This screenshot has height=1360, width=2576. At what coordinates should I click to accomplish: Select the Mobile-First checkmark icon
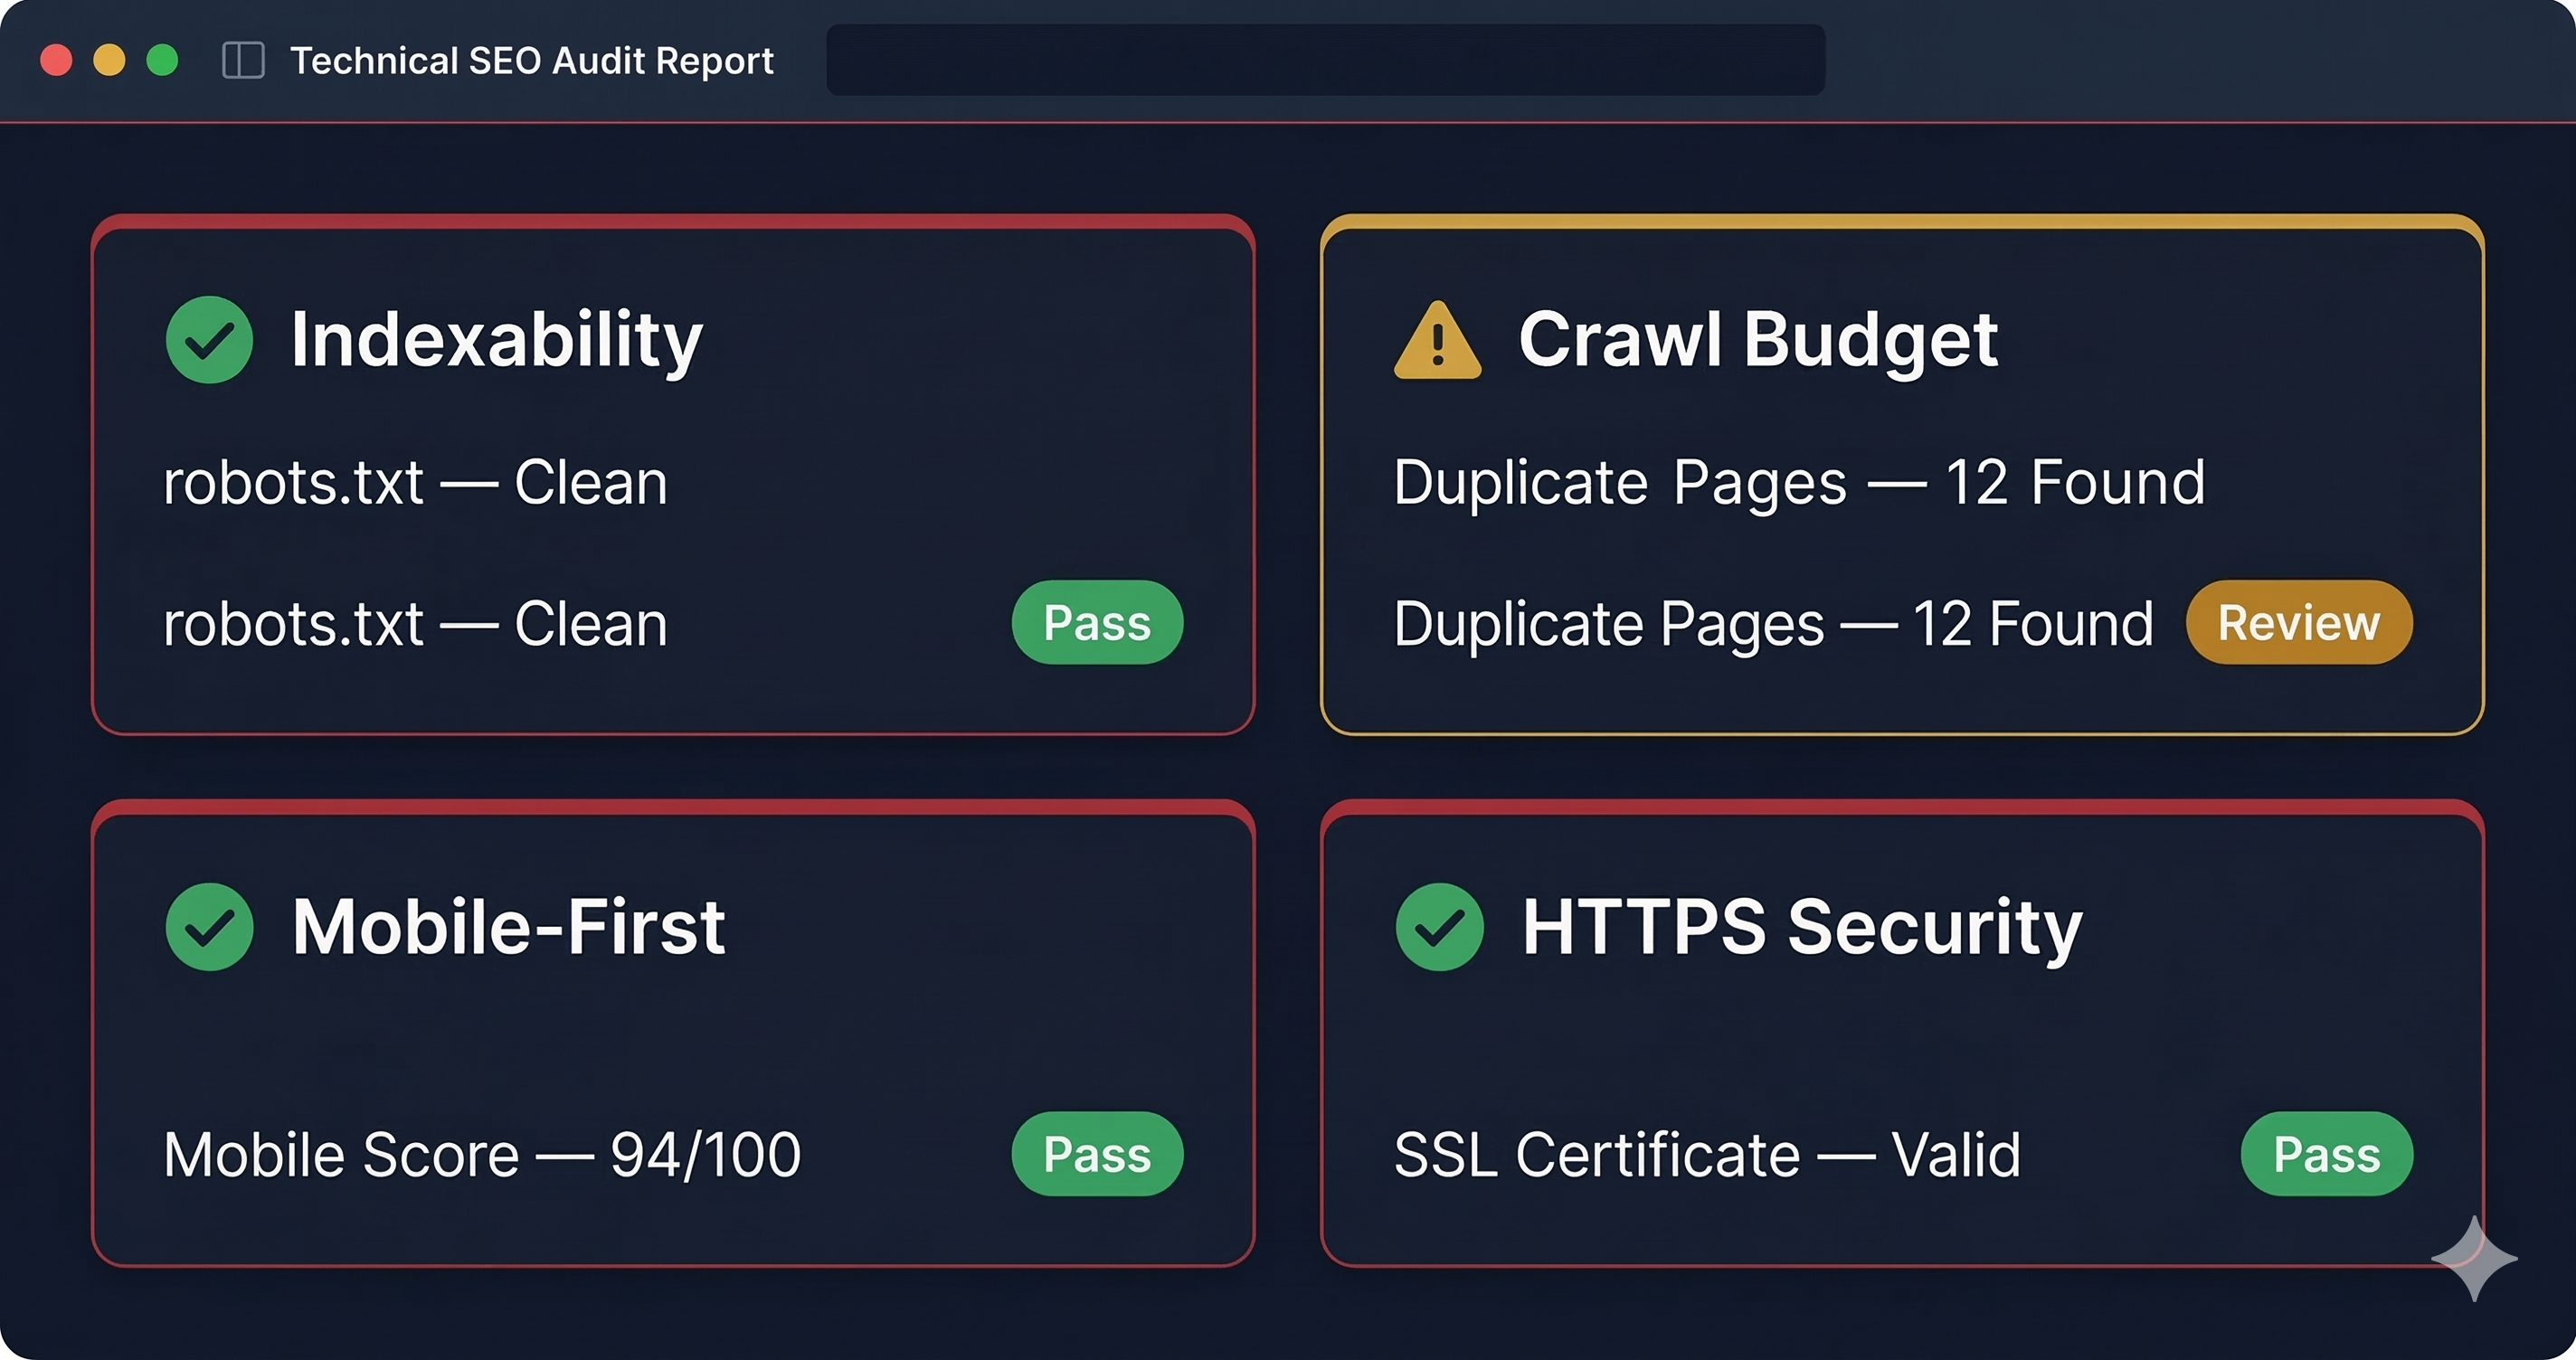click(x=209, y=928)
